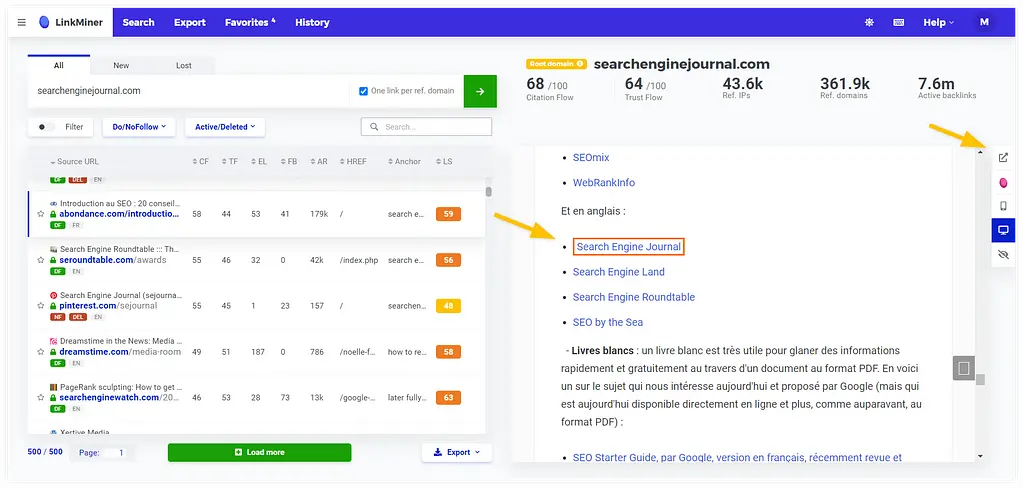Favorite the pinterest.com row star
1023x488 pixels.
40,306
